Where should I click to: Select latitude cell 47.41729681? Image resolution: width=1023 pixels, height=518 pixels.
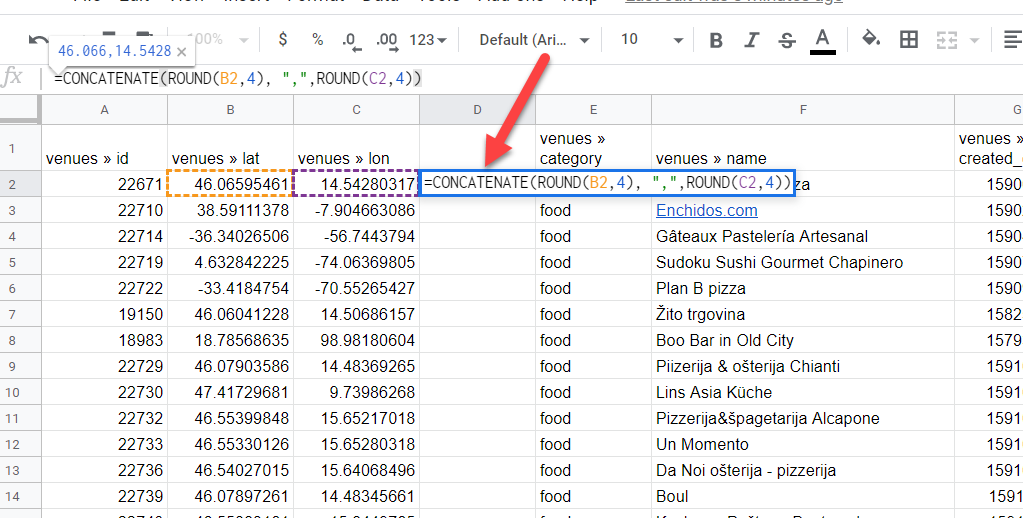pyautogui.click(x=230, y=392)
